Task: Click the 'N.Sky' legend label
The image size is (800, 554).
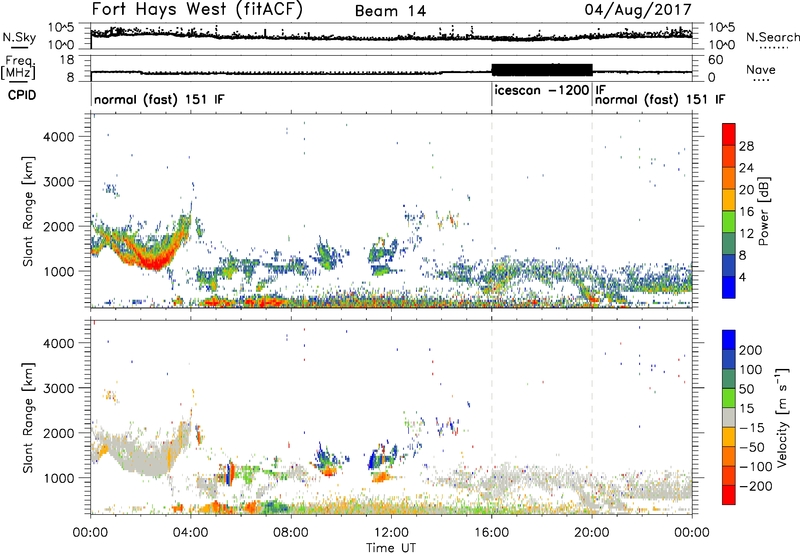Action: [x=19, y=37]
